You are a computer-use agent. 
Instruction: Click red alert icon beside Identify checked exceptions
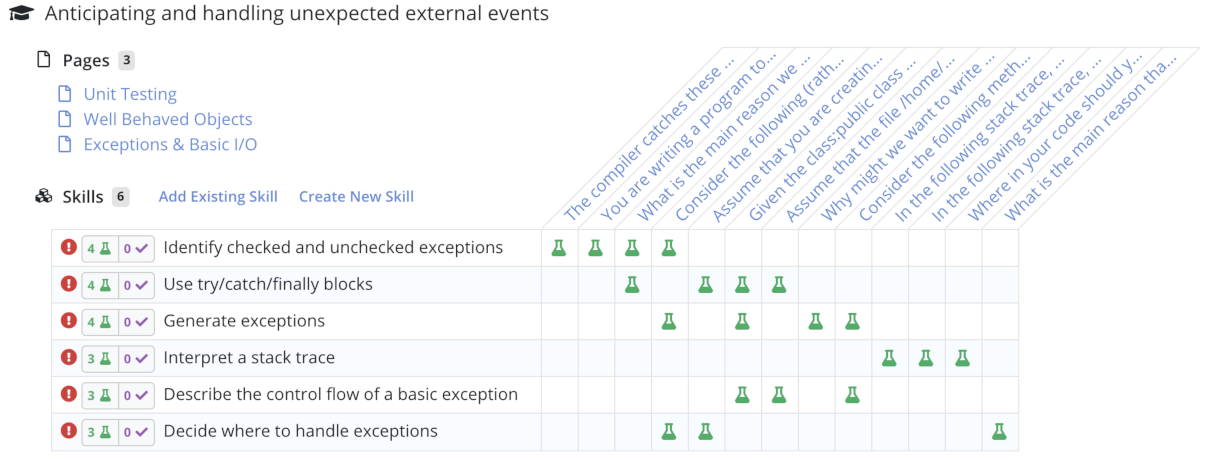tap(69, 247)
